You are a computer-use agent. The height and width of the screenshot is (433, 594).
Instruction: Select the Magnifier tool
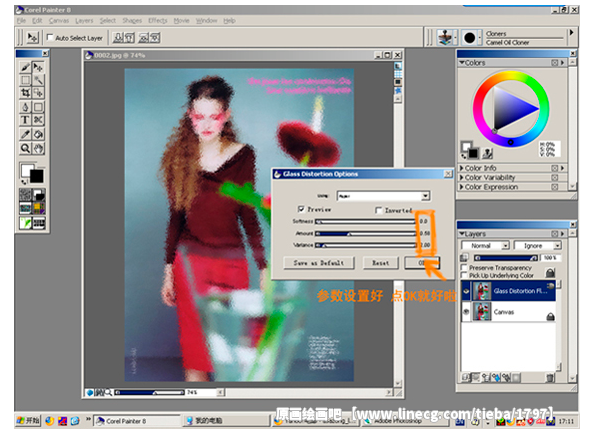25,148
